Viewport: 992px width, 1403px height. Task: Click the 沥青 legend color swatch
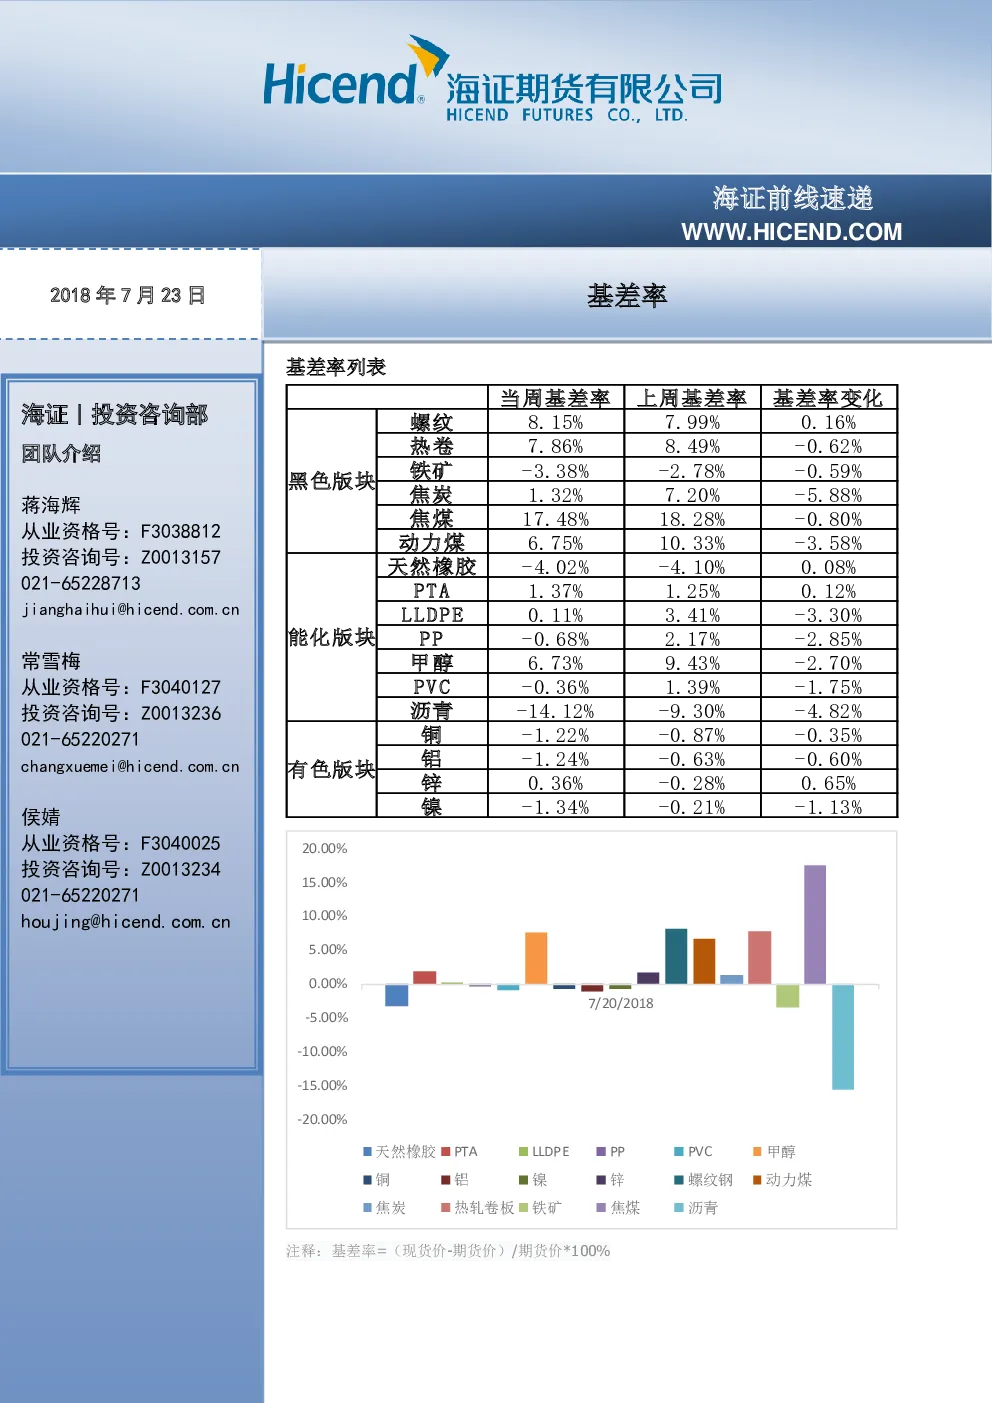tap(679, 1208)
